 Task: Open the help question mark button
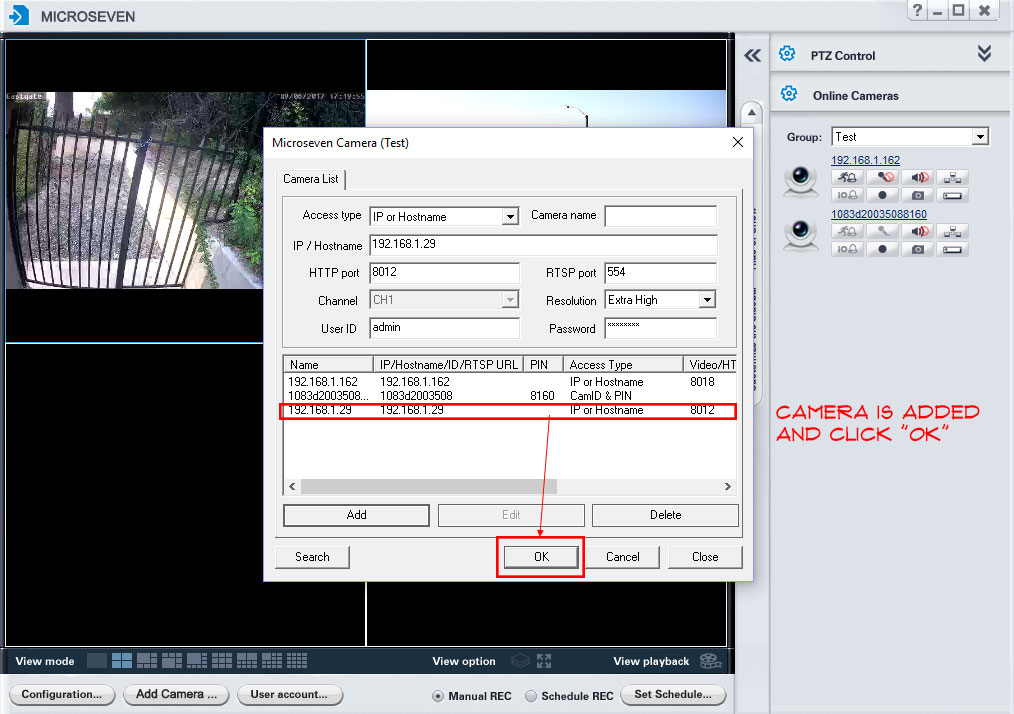(x=918, y=10)
